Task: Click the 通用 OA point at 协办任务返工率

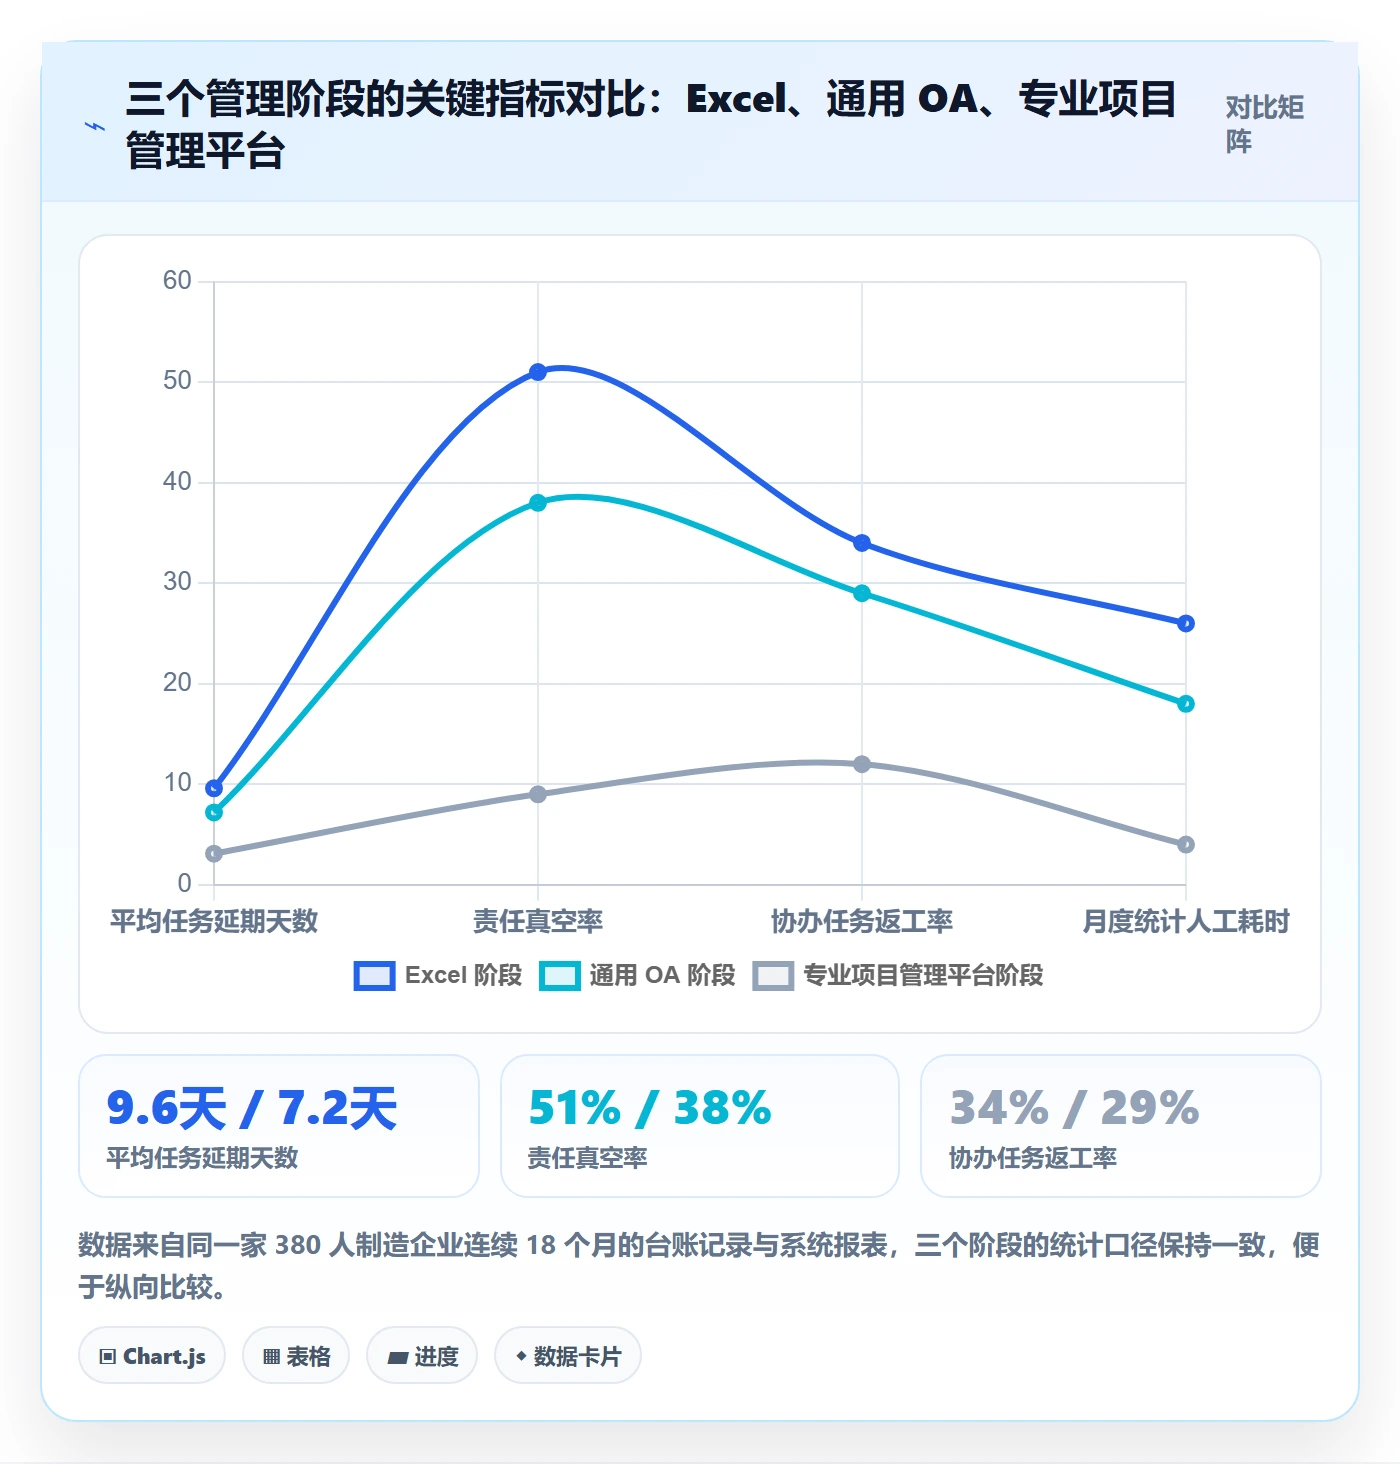Action: click(x=862, y=593)
